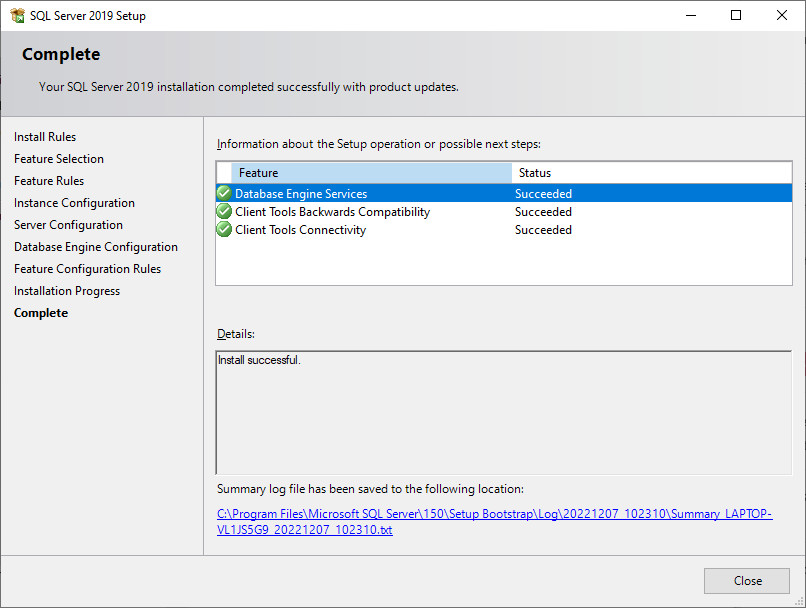Select the Client Tools Backwards Compatibility row
Viewport: 806px width, 608px height.
(x=504, y=211)
